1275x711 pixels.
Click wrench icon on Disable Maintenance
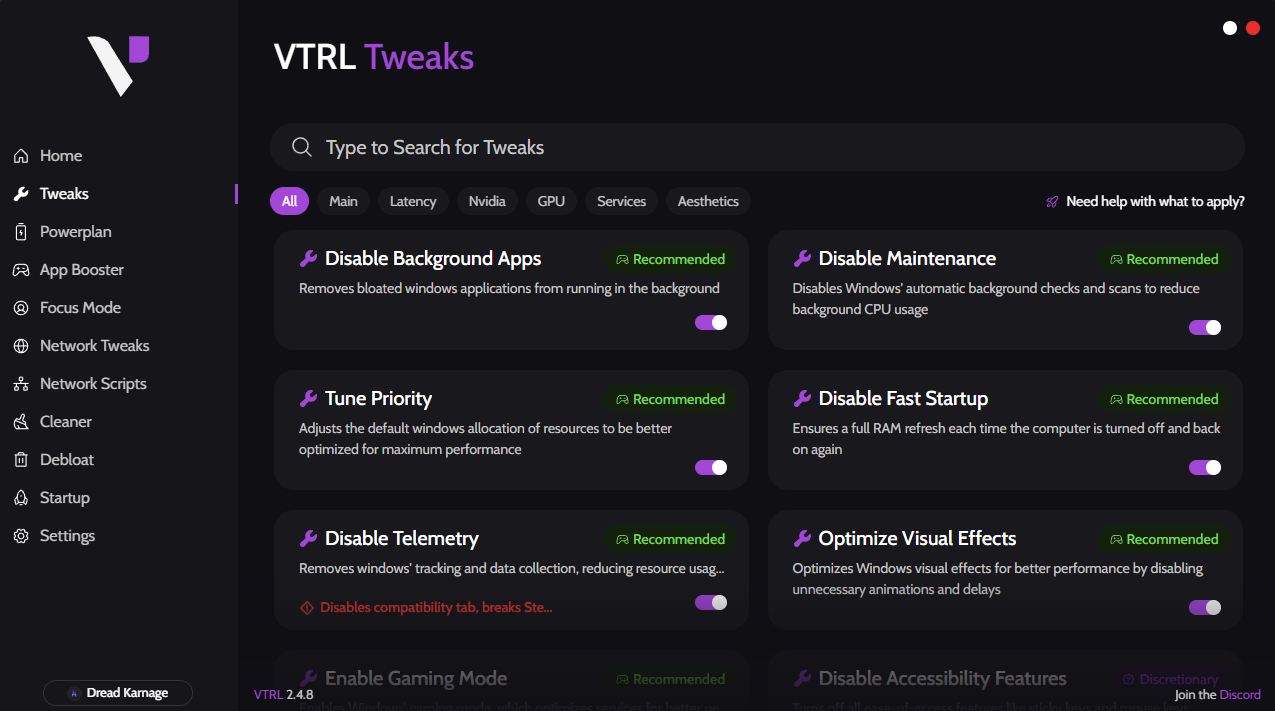[x=802, y=259]
